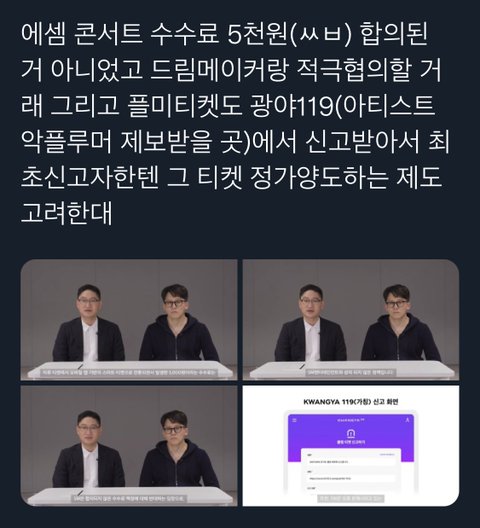480x528 pixels.
Task: Click the pen on desk in top-right photo
Action: 302,366
